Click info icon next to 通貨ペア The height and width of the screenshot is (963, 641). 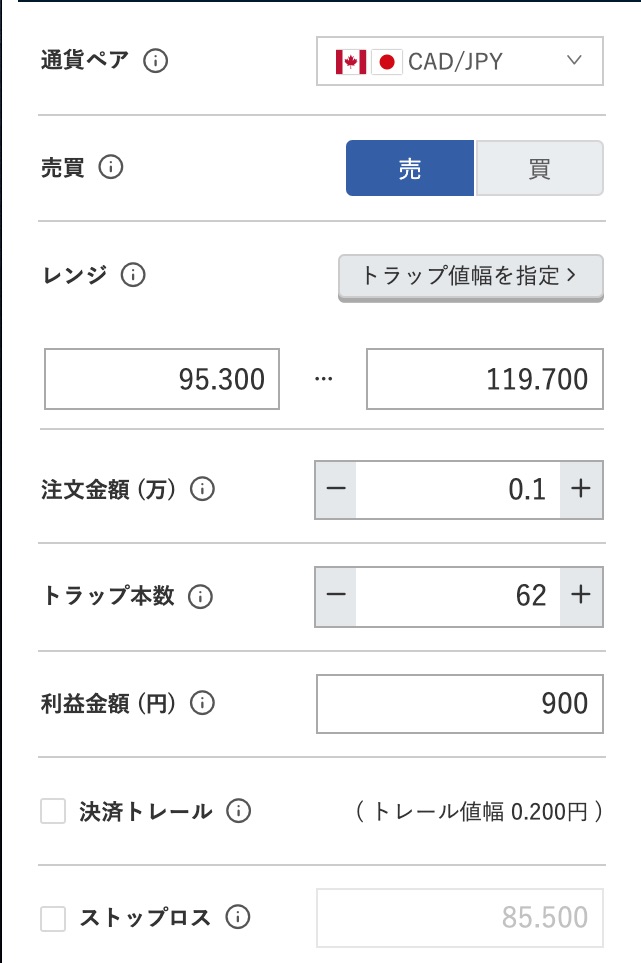(156, 60)
